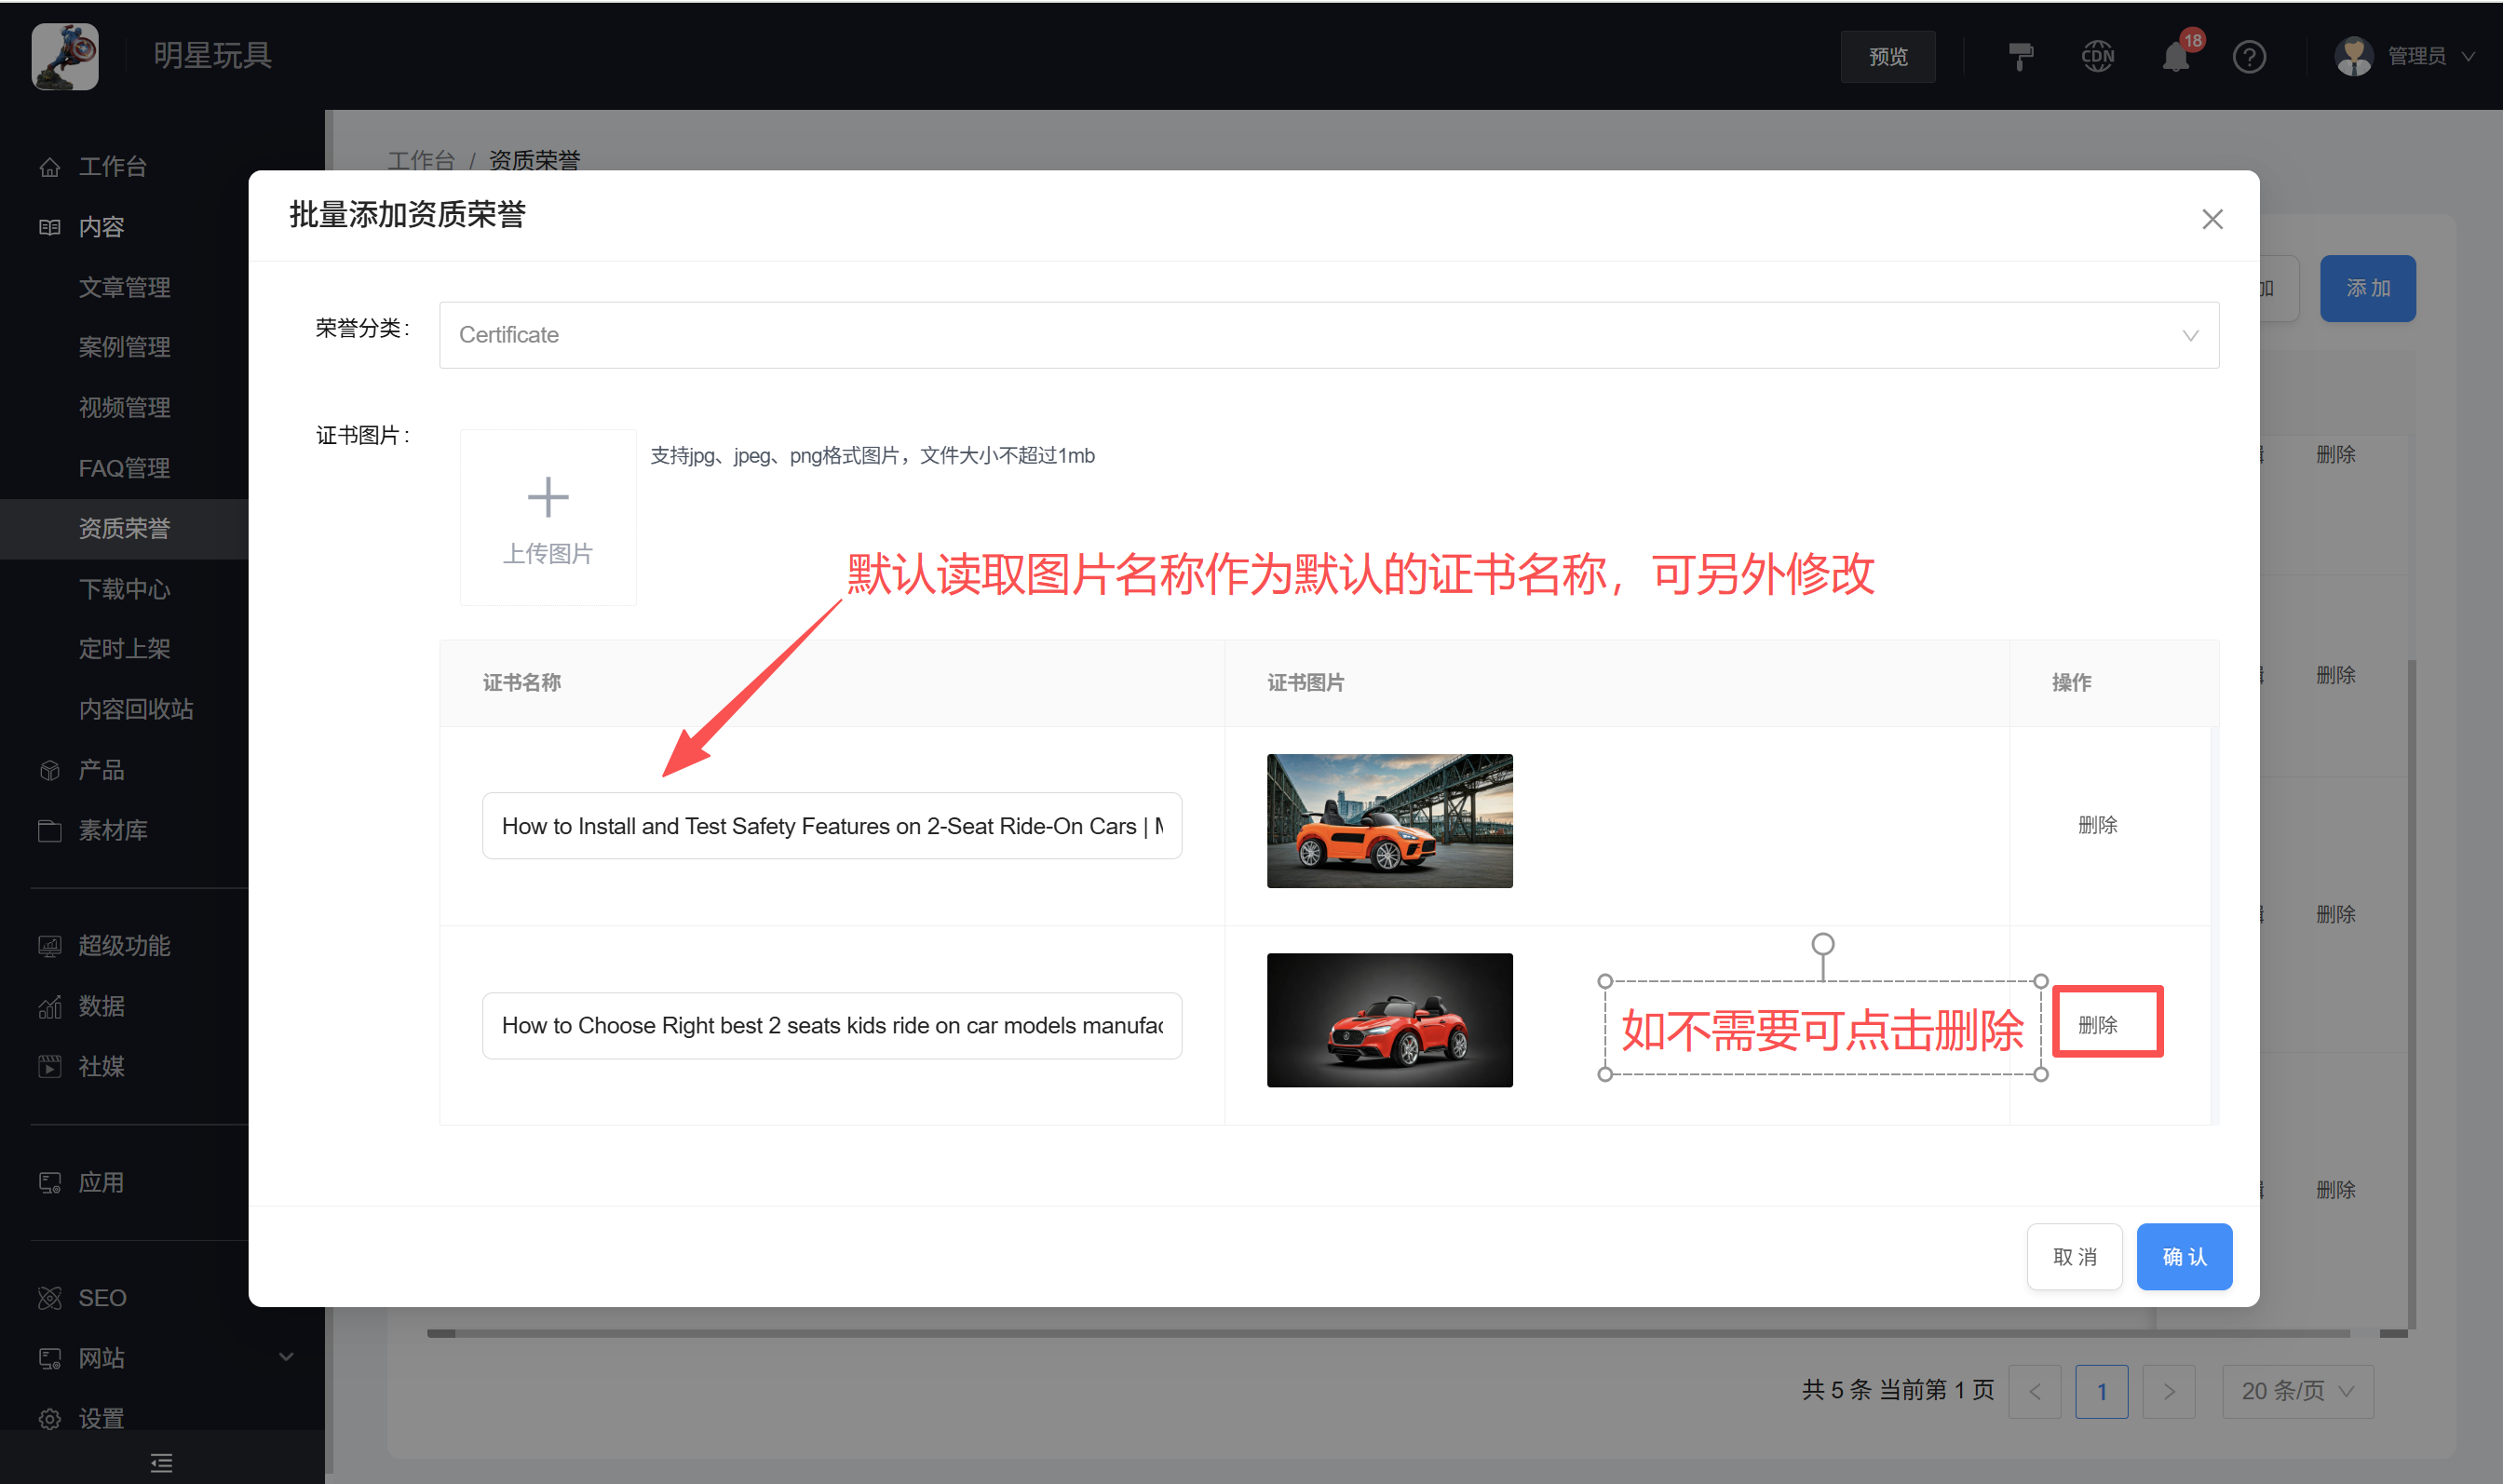The width and height of the screenshot is (2503, 1484).
Task: Click the orange car certificate thumbnail
Action: 1388,820
